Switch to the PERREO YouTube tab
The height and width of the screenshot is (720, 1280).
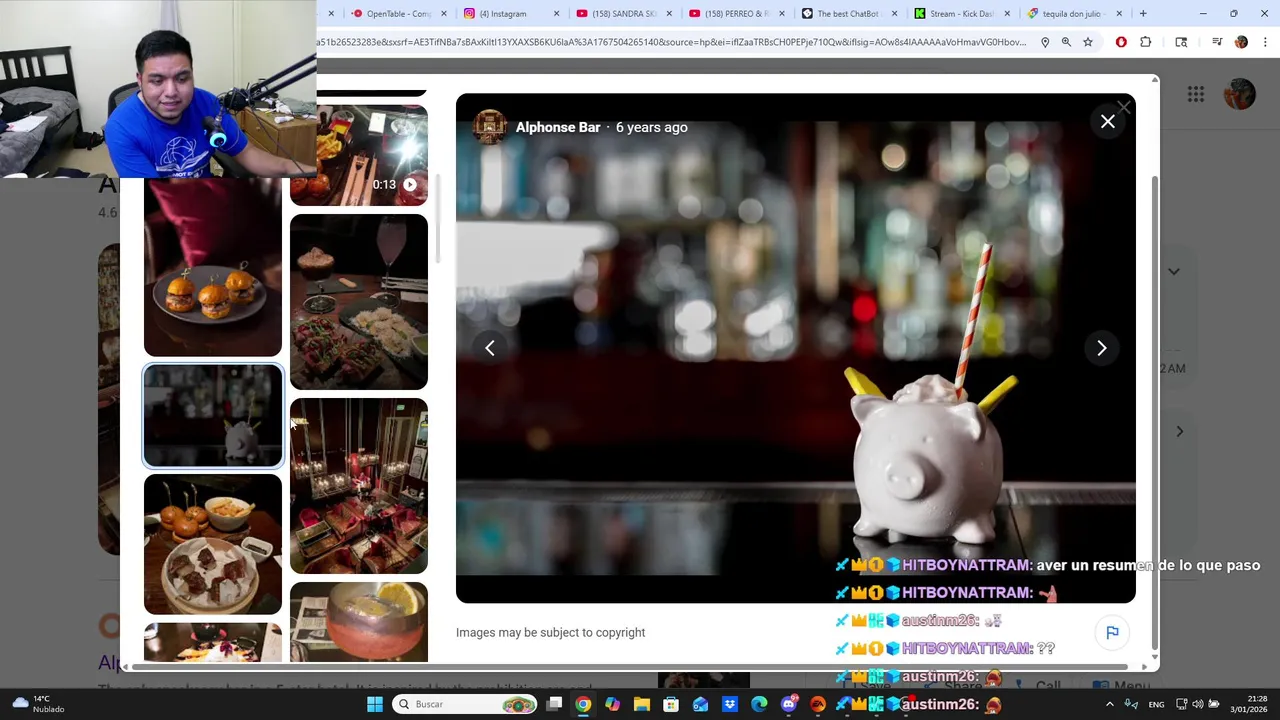pyautogui.click(x=735, y=14)
